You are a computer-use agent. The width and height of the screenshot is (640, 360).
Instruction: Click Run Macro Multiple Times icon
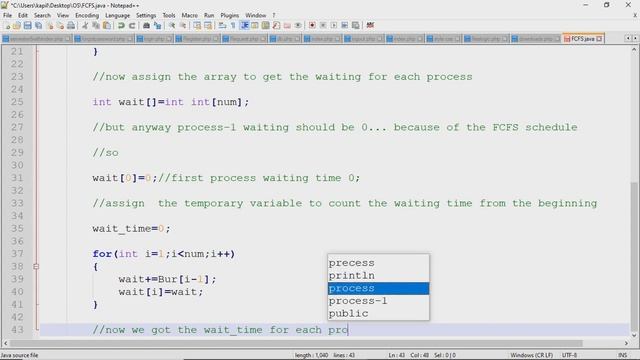(x=344, y=25)
